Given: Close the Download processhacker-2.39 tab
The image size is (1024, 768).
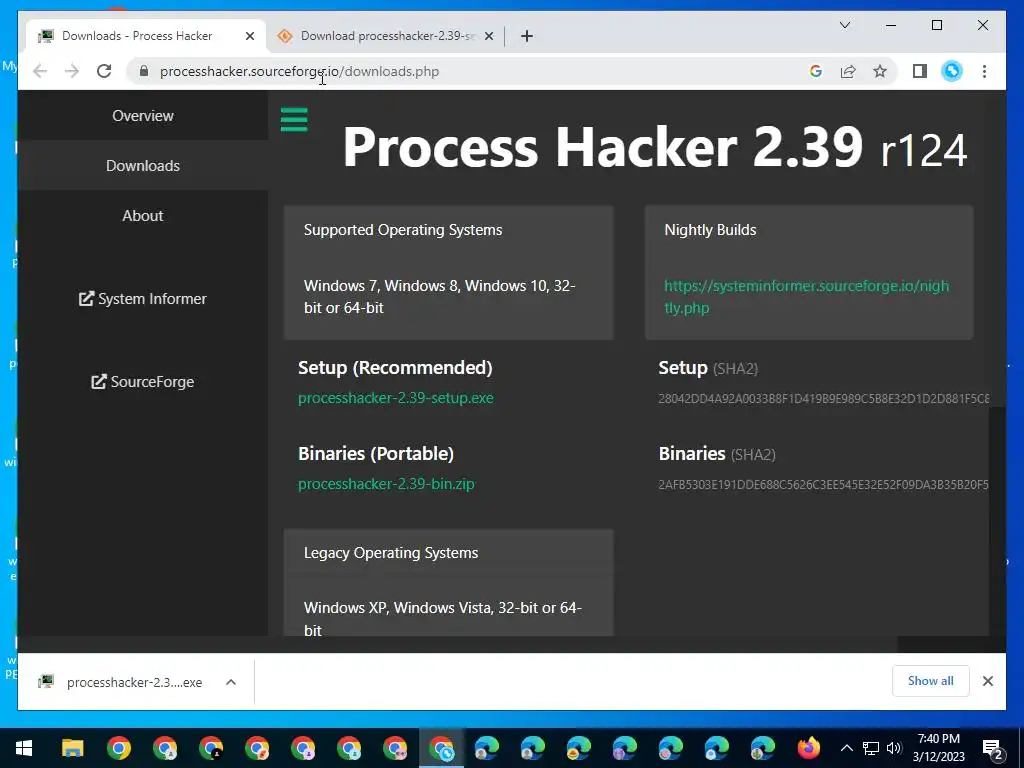Looking at the screenshot, I should pos(489,36).
